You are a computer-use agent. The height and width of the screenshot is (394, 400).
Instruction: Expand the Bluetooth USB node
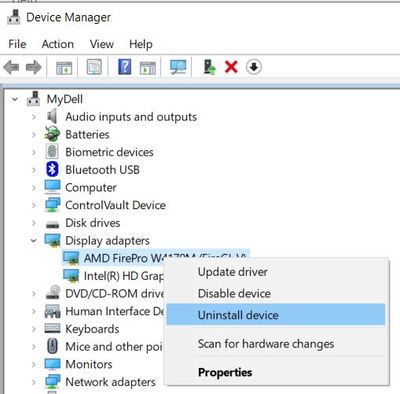tap(34, 170)
